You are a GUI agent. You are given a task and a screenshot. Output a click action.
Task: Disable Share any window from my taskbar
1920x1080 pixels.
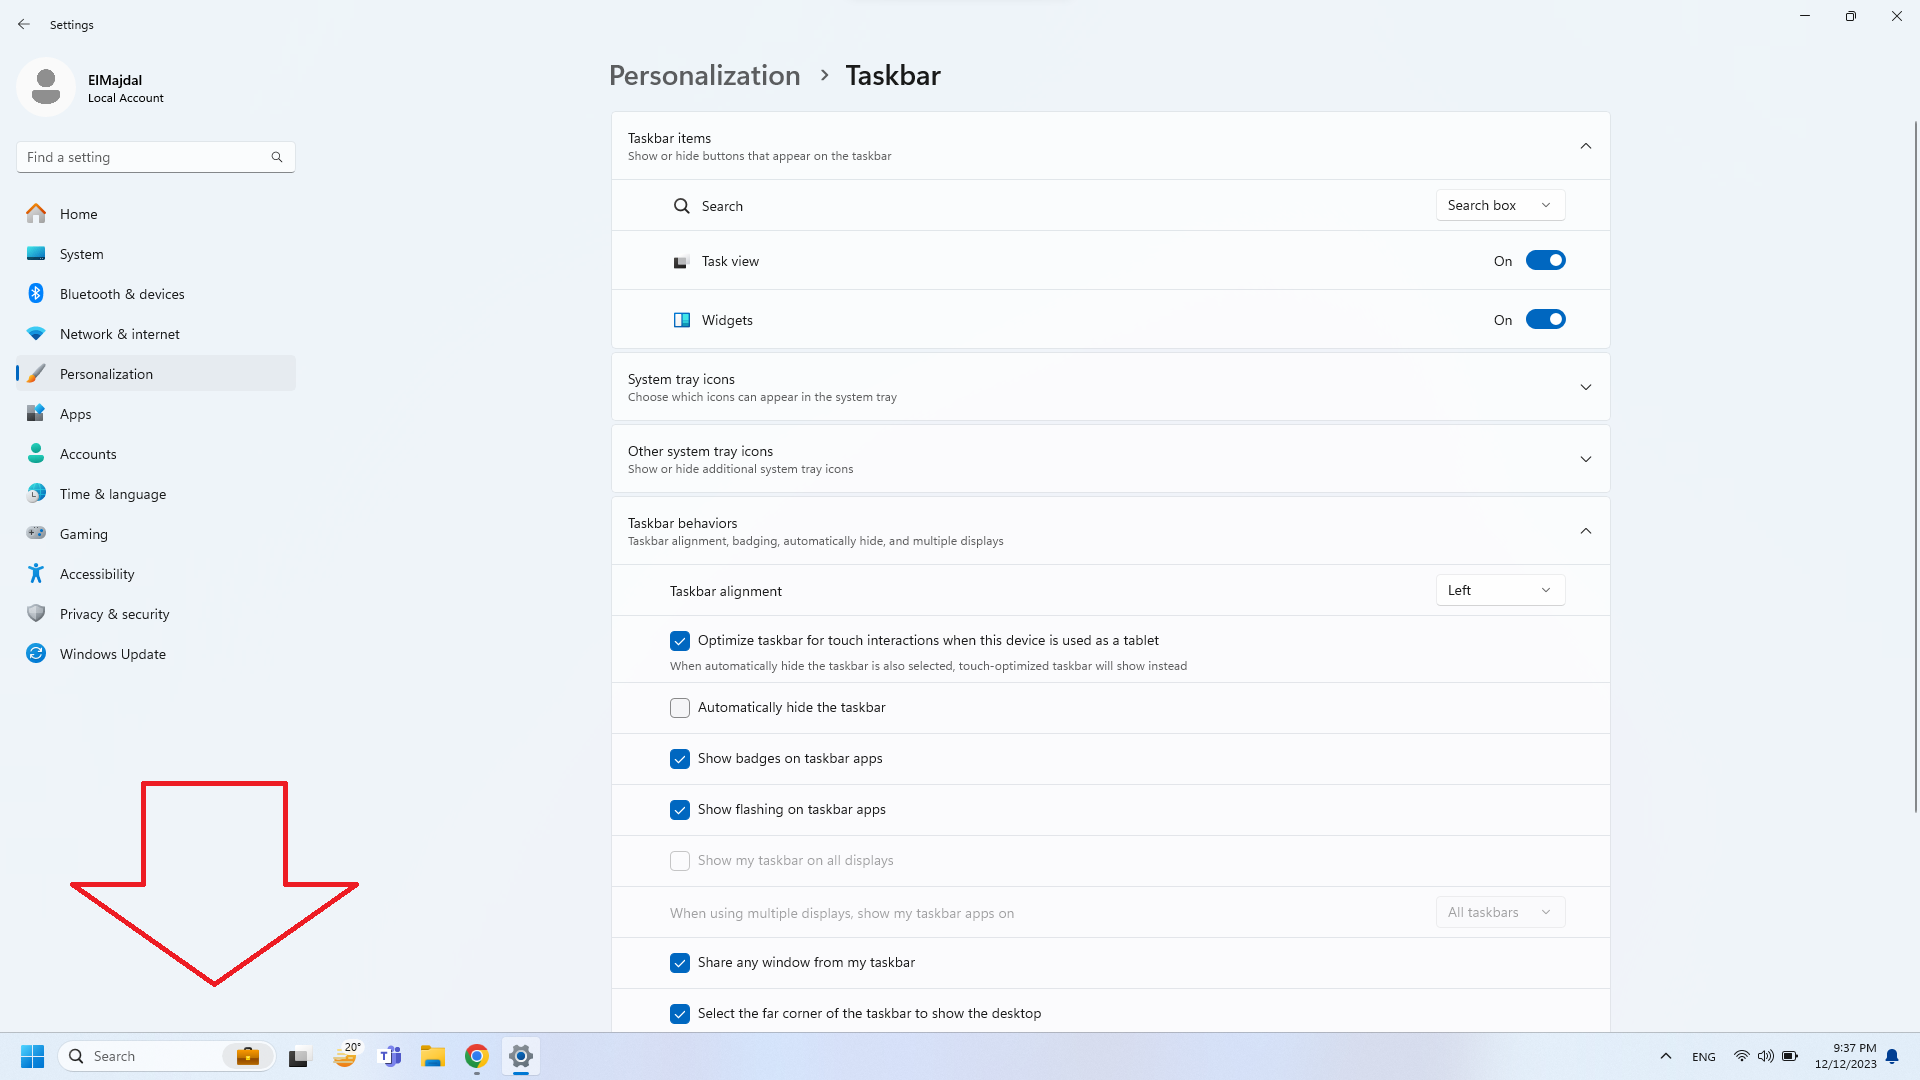(x=679, y=962)
